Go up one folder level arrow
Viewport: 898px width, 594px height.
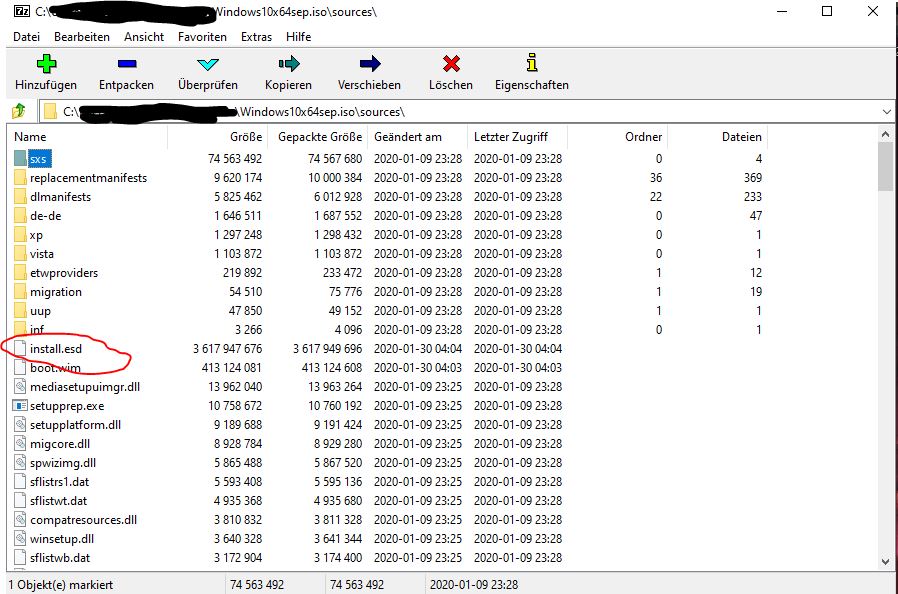coord(19,111)
